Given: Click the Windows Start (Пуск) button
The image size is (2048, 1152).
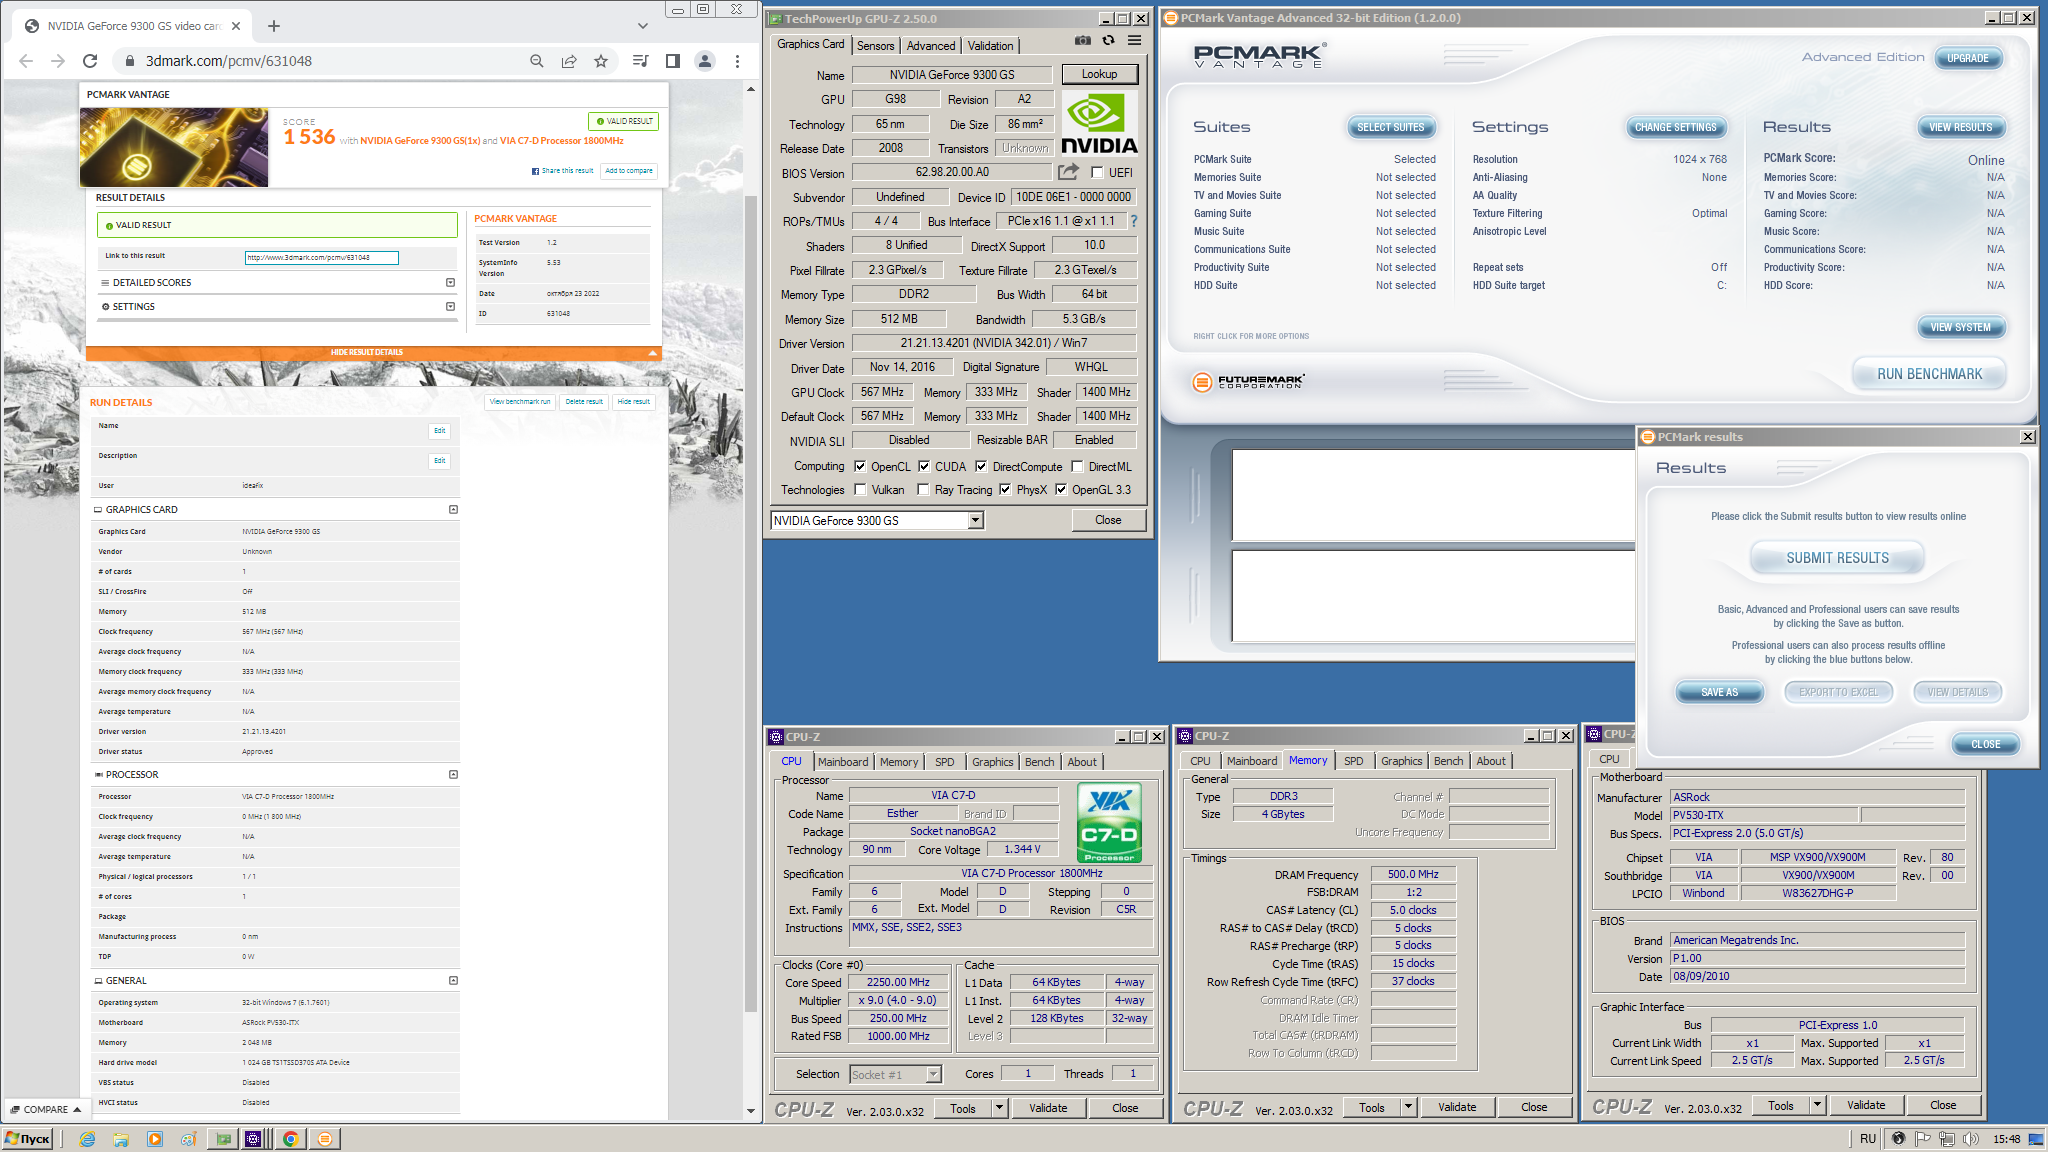Looking at the screenshot, I should 28,1139.
